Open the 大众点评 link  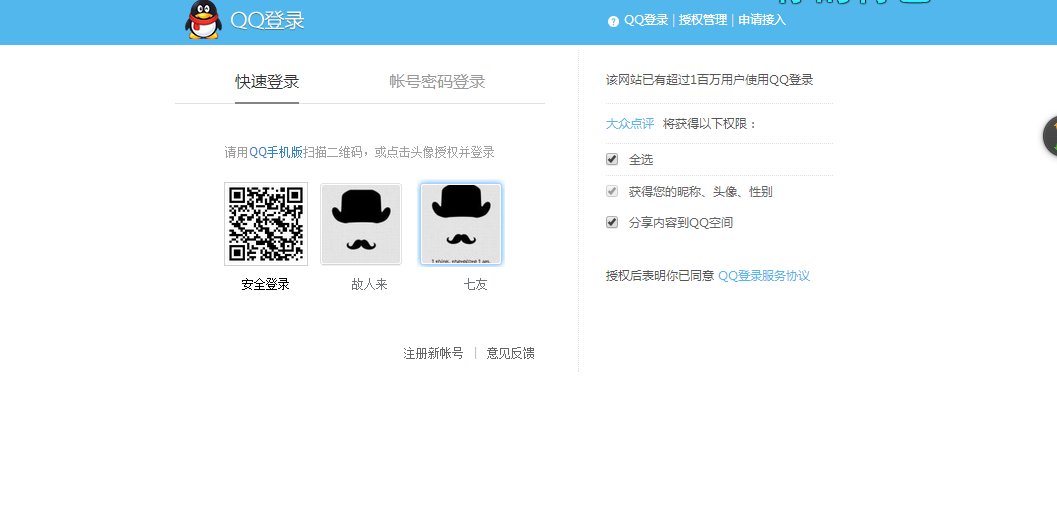(630, 124)
